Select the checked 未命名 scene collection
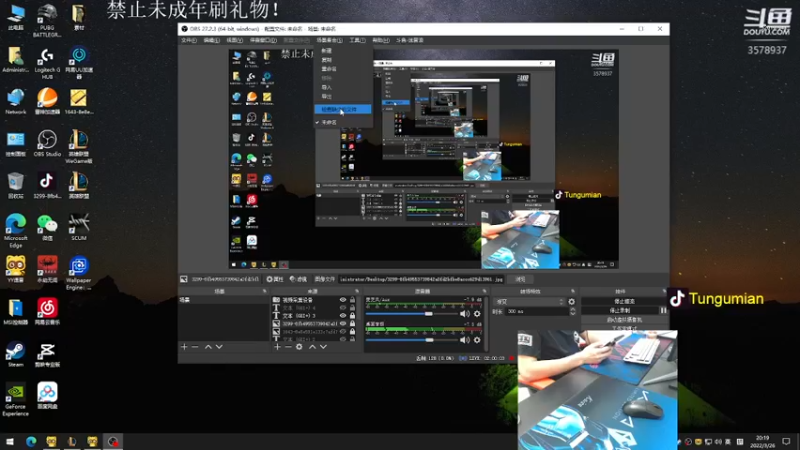This screenshot has height=450, width=800. click(x=329, y=122)
